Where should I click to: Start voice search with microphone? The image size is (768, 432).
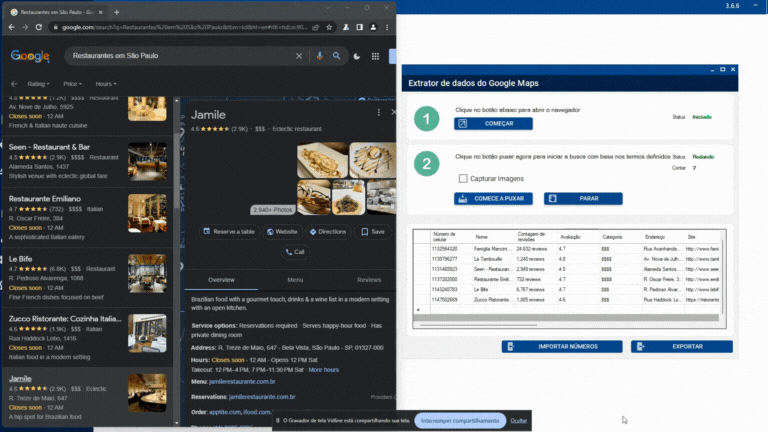[320, 56]
